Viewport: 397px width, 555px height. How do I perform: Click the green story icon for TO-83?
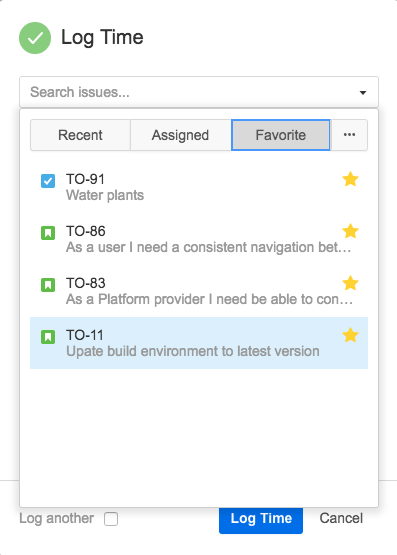coord(48,285)
